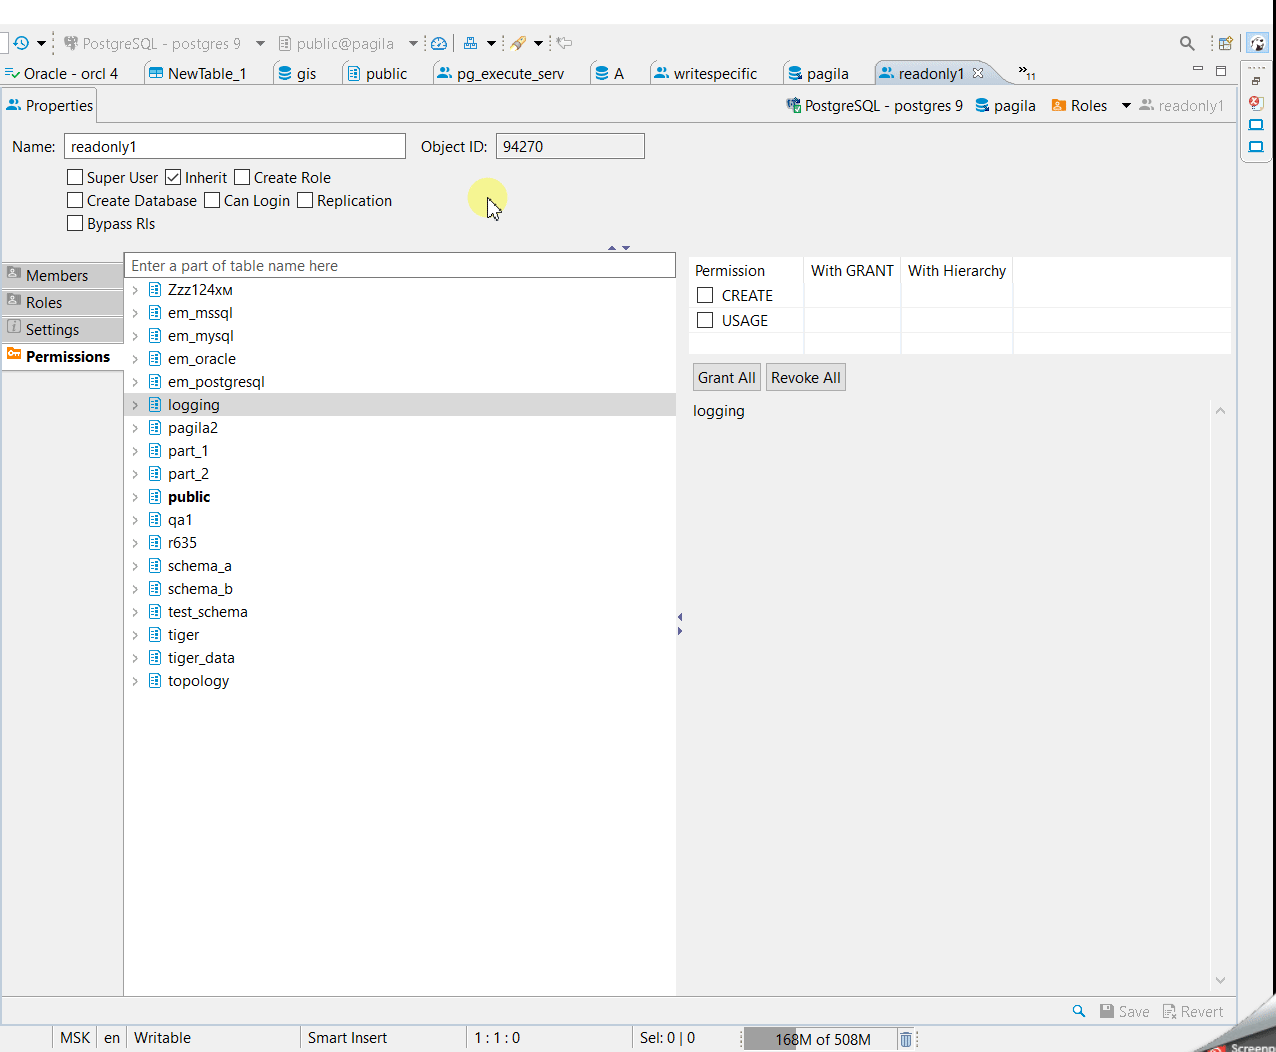Switch to the writespecific editor tab
1276x1052 pixels.
714,72
